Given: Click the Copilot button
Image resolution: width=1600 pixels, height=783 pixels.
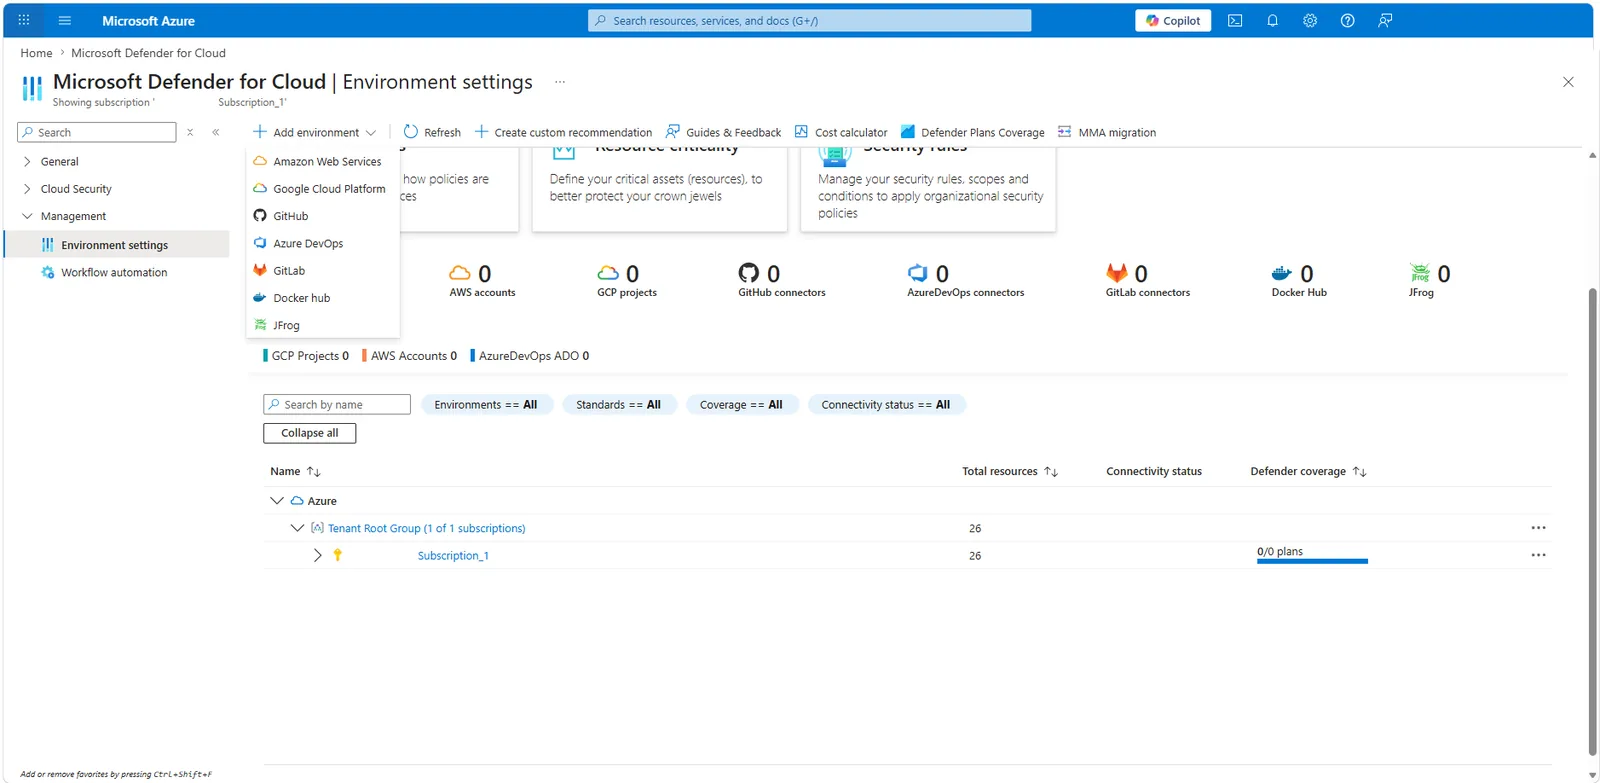Looking at the screenshot, I should coord(1173,20).
